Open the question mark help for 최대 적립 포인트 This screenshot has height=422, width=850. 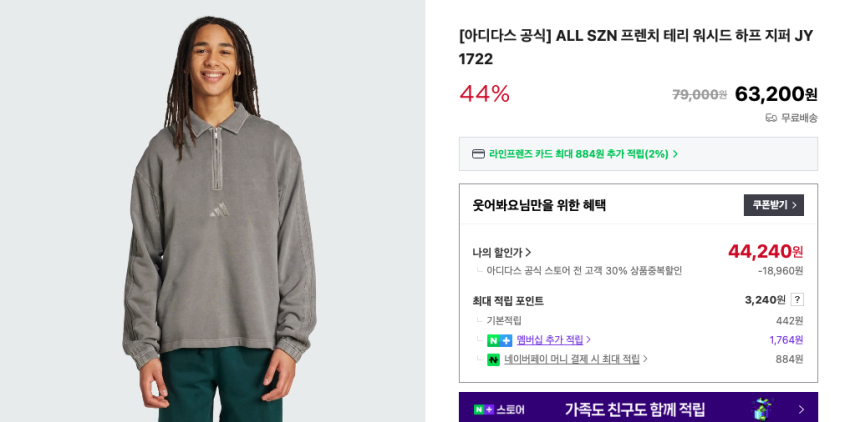[x=797, y=299]
